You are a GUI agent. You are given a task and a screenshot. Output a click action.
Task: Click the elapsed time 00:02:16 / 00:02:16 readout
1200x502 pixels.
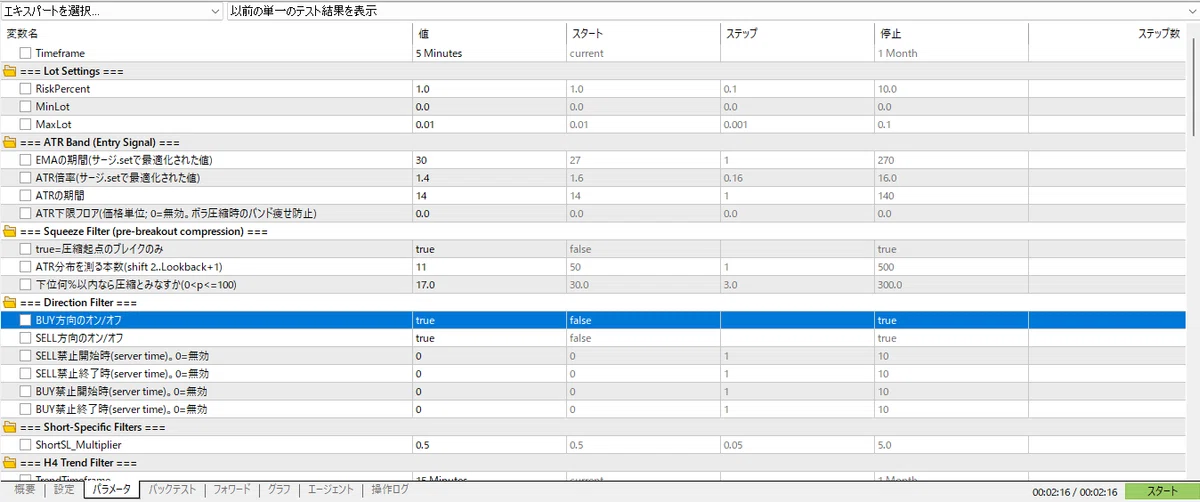click(x=1074, y=491)
